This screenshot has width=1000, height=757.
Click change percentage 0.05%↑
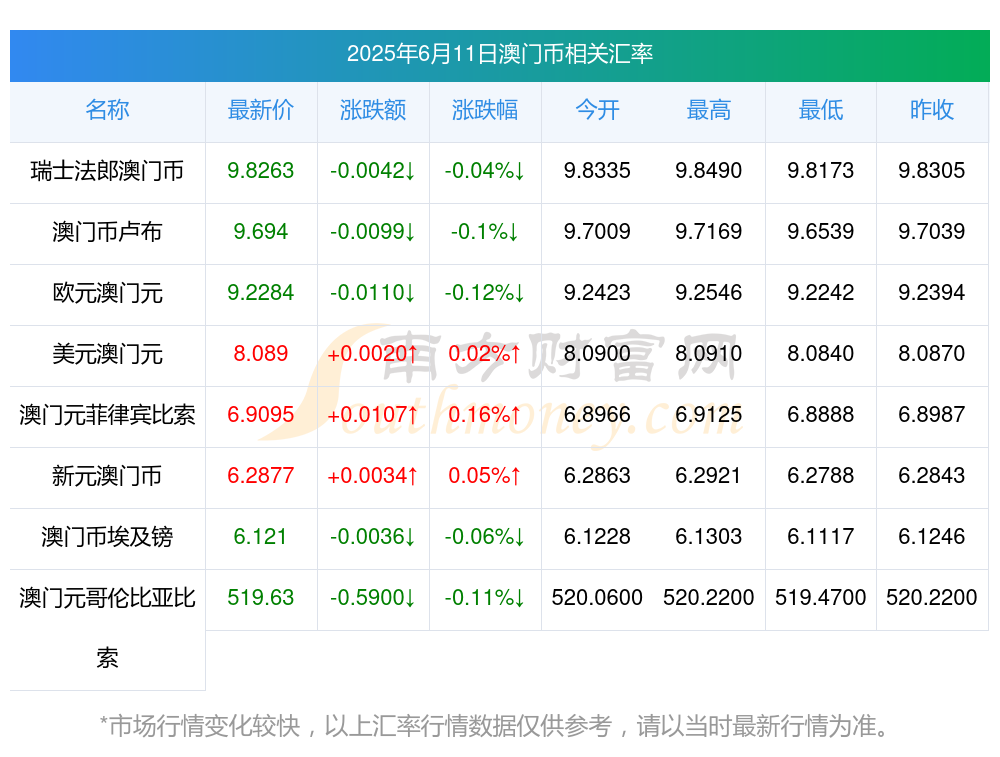[x=485, y=476]
